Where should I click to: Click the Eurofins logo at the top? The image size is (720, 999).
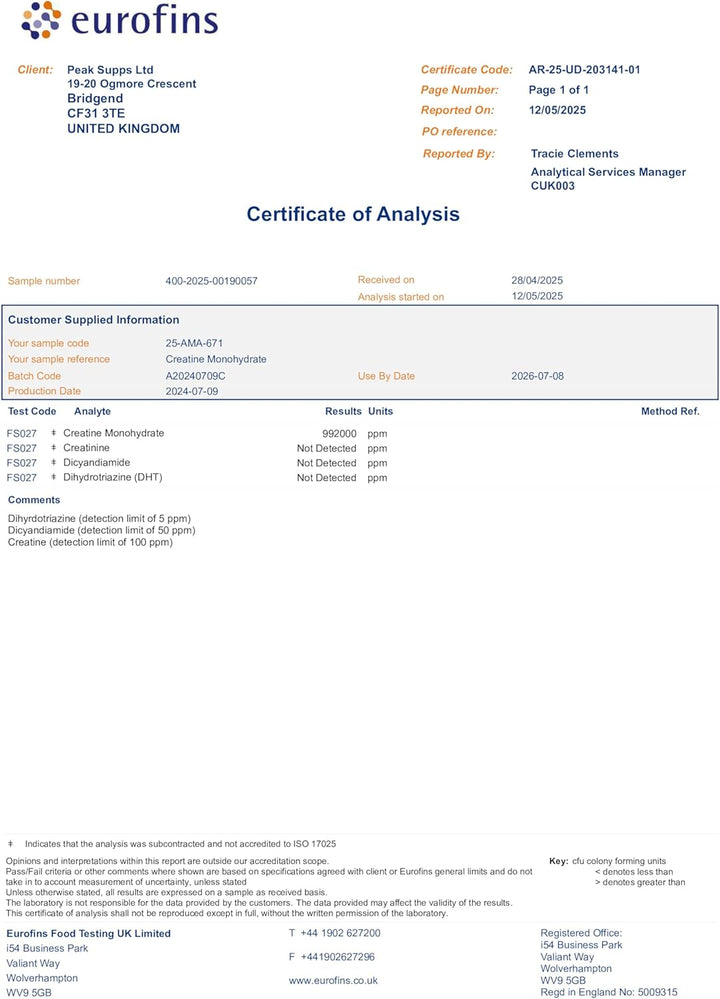click(118, 22)
